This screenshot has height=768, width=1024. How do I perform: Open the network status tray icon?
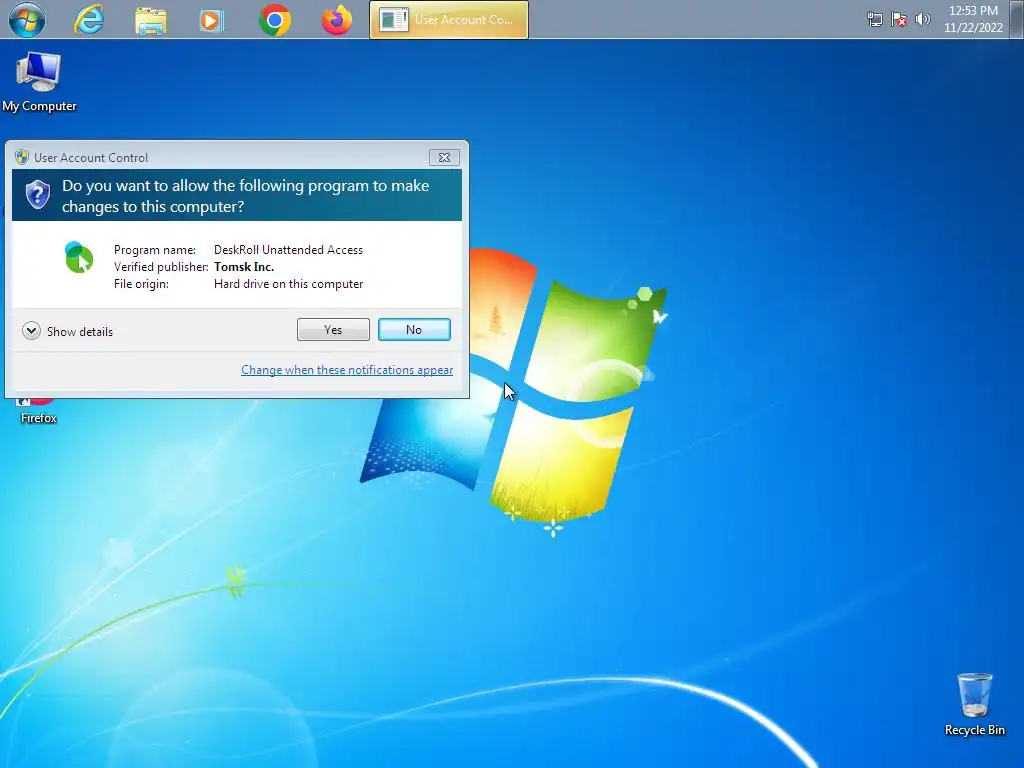[x=874, y=20]
